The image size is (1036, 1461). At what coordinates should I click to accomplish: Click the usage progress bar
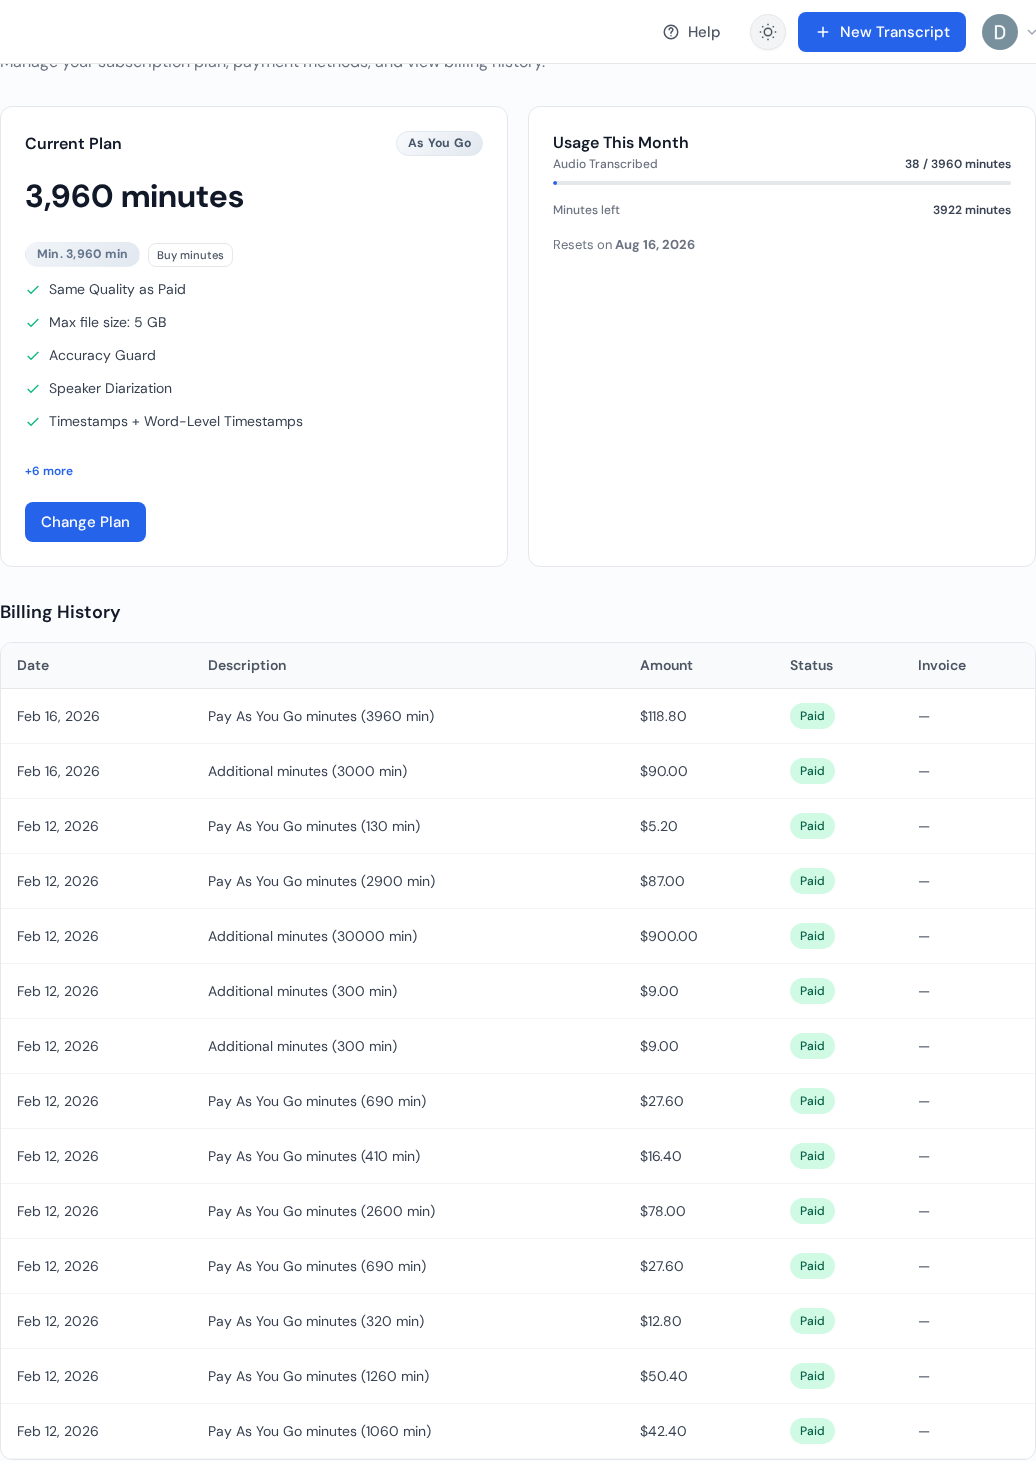782,183
